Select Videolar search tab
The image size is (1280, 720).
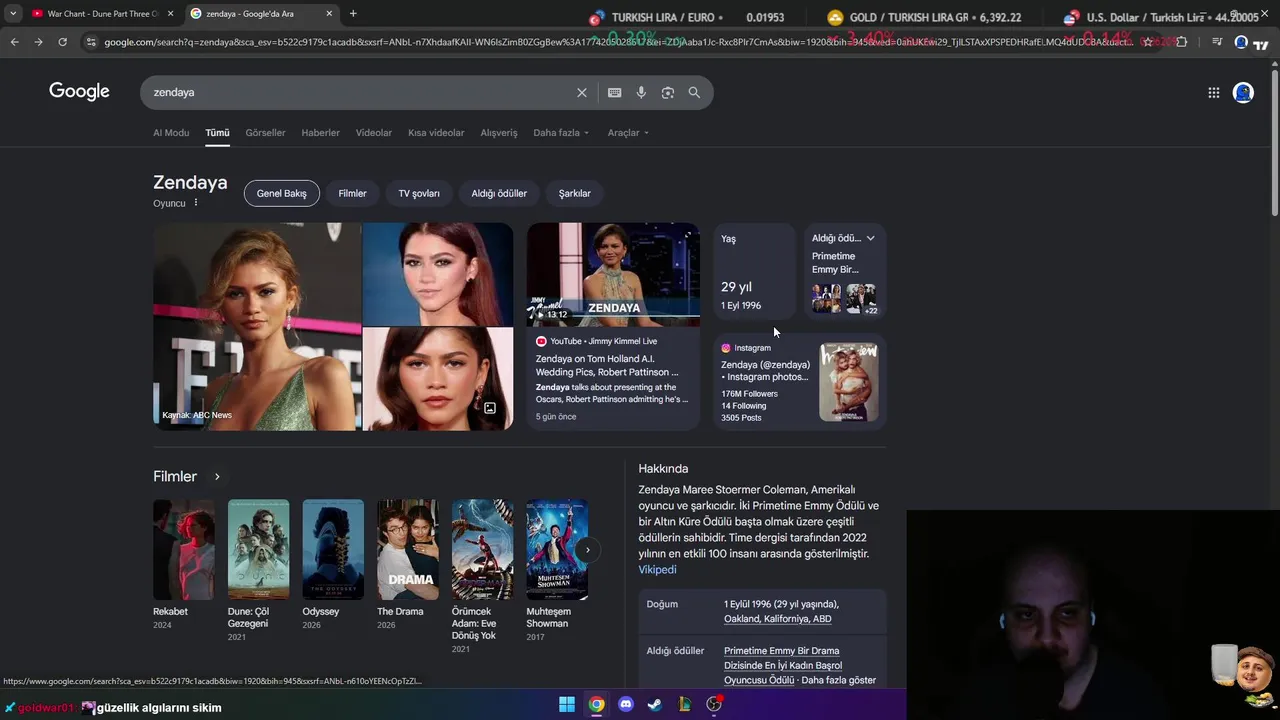pos(374,133)
